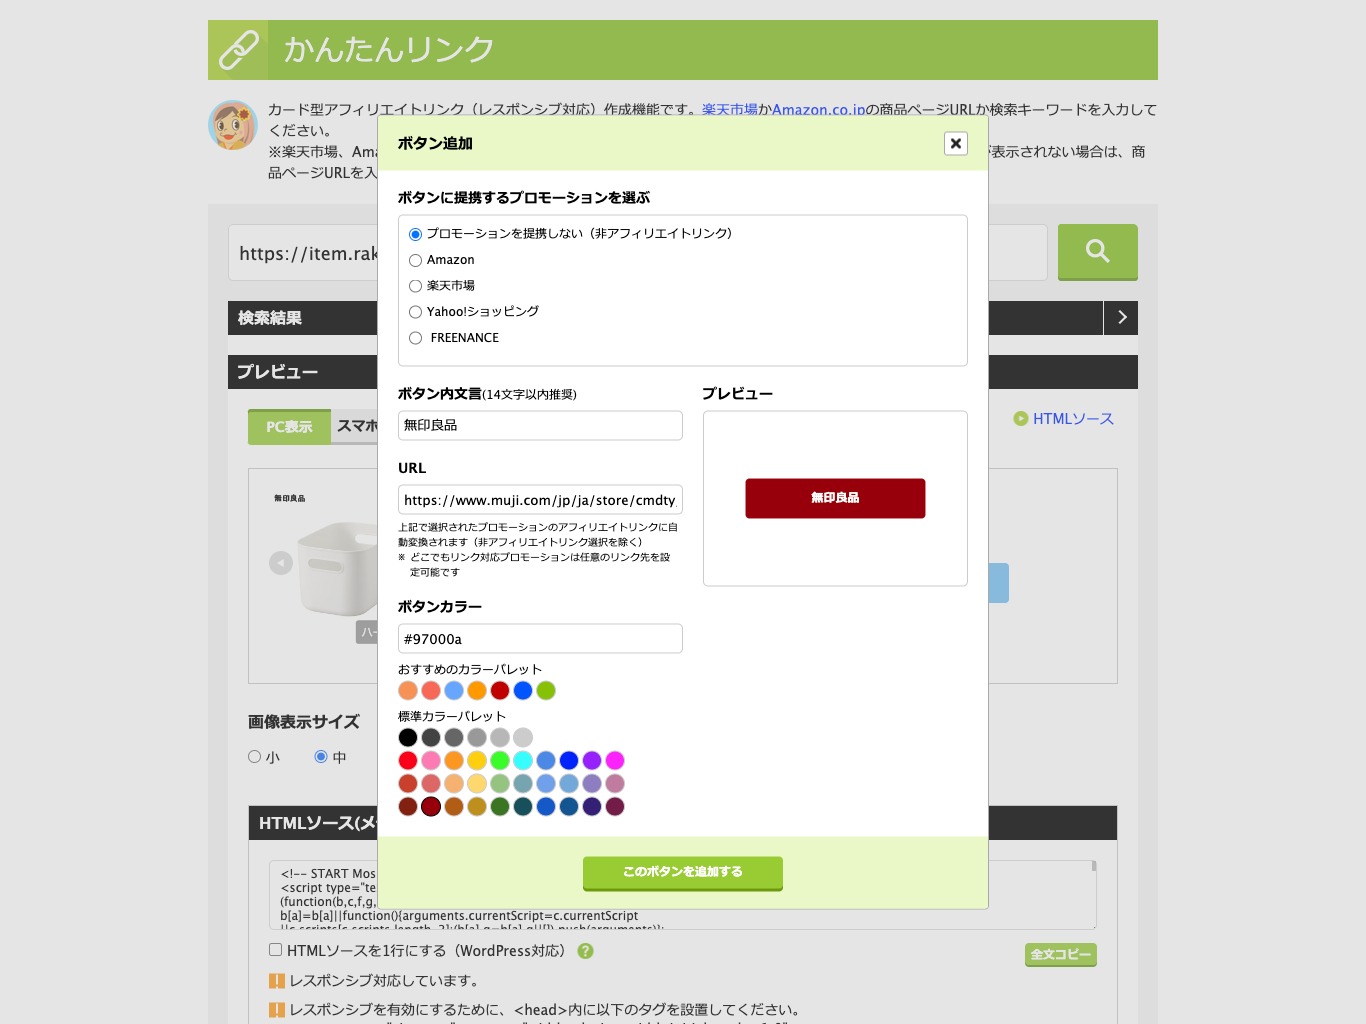The width and height of the screenshot is (1366, 1024).
Task: Switch to the スマホ preview tab
Action: [x=356, y=427]
